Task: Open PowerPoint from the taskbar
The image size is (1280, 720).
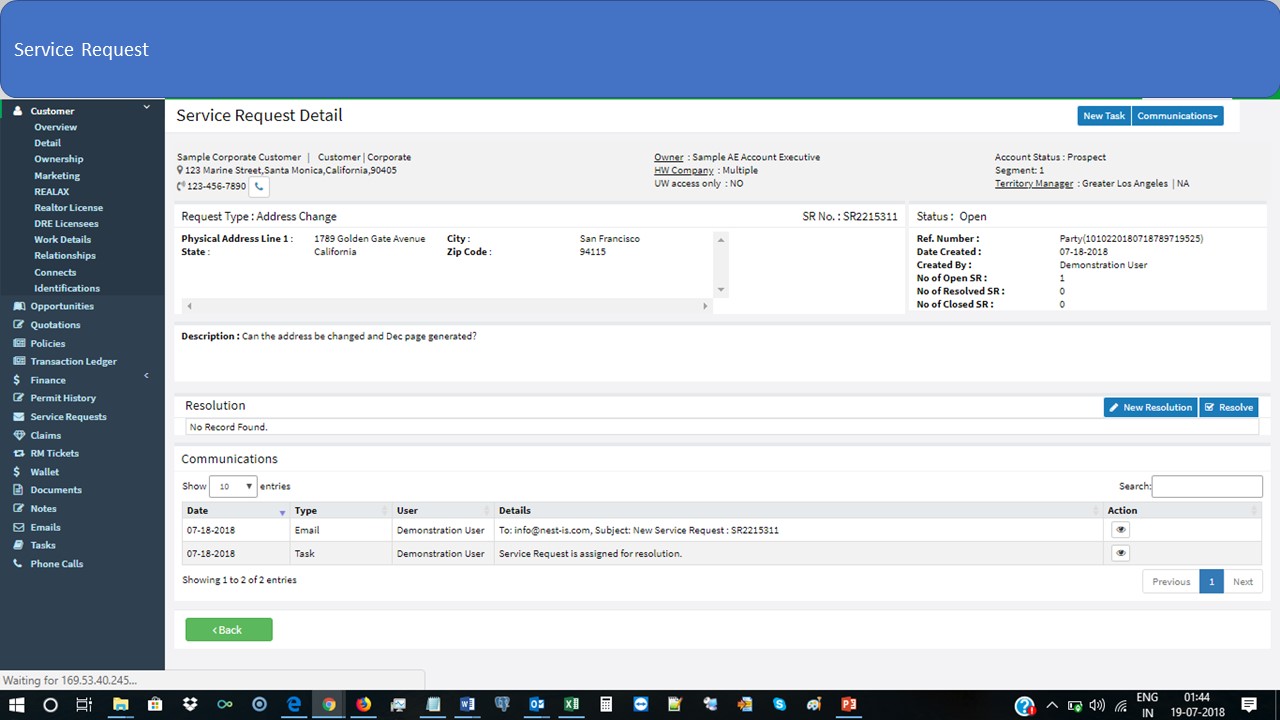Action: click(848, 704)
